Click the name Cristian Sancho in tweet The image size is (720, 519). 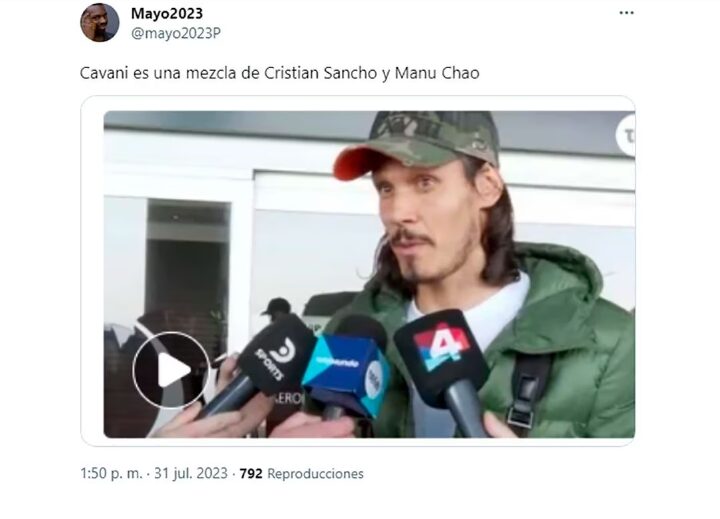tap(321, 73)
